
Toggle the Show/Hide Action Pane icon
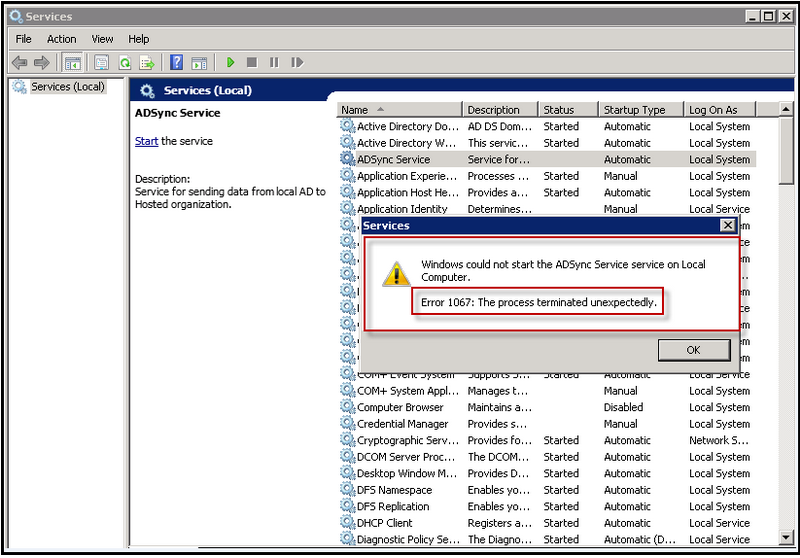click(x=199, y=63)
